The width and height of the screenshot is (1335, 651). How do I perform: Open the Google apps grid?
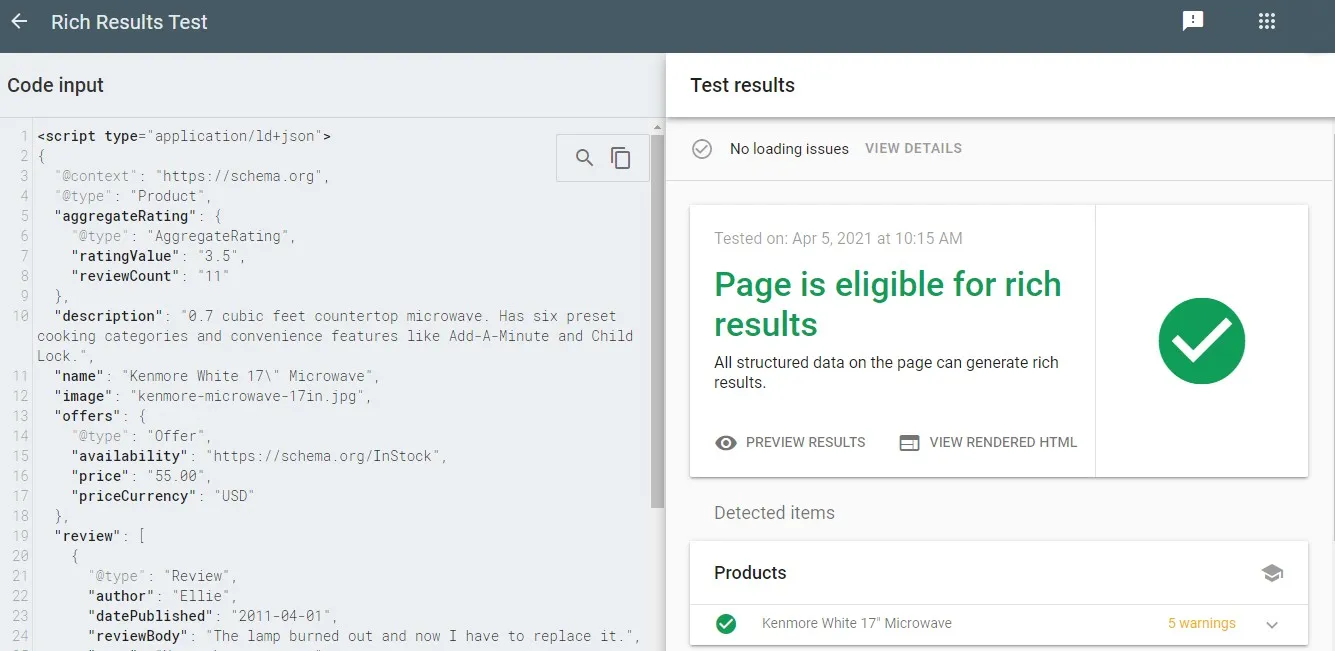click(1266, 21)
